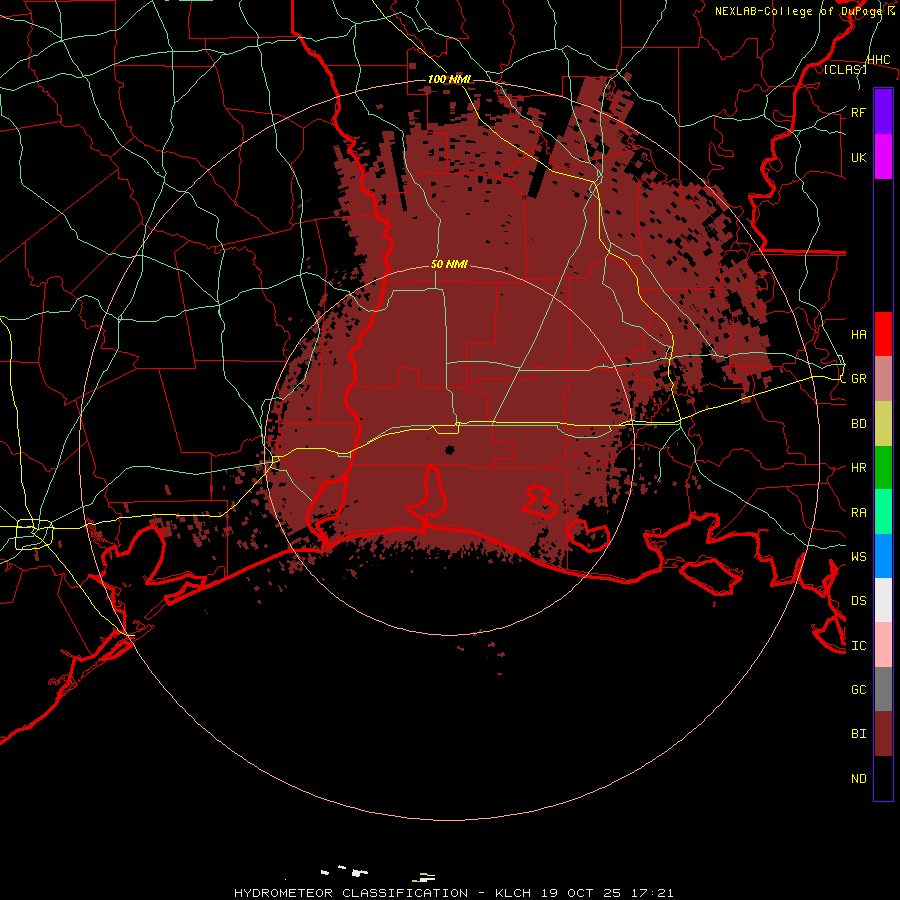Click the BI legend label
The height and width of the screenshot is (900, 900).
(x=859, y=734)
